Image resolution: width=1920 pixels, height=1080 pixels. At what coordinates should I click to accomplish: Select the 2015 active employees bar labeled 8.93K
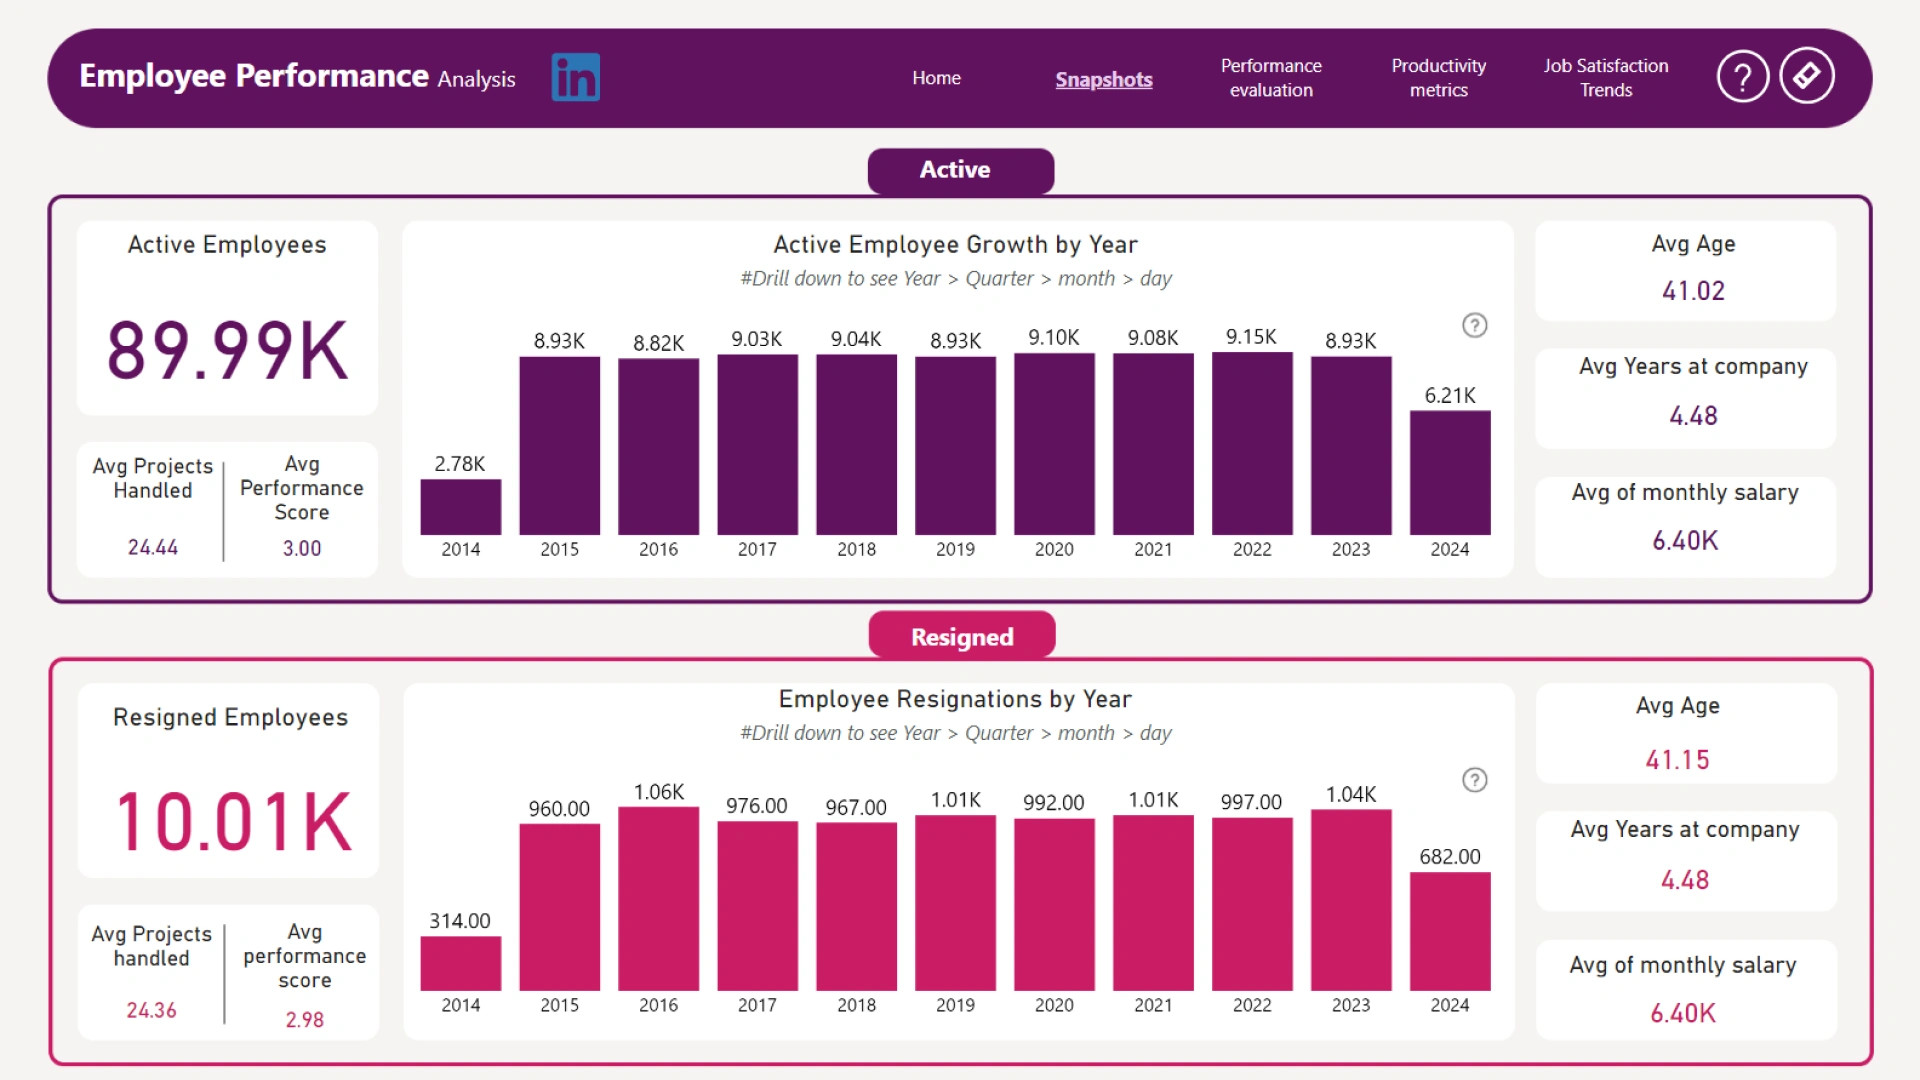559,446
